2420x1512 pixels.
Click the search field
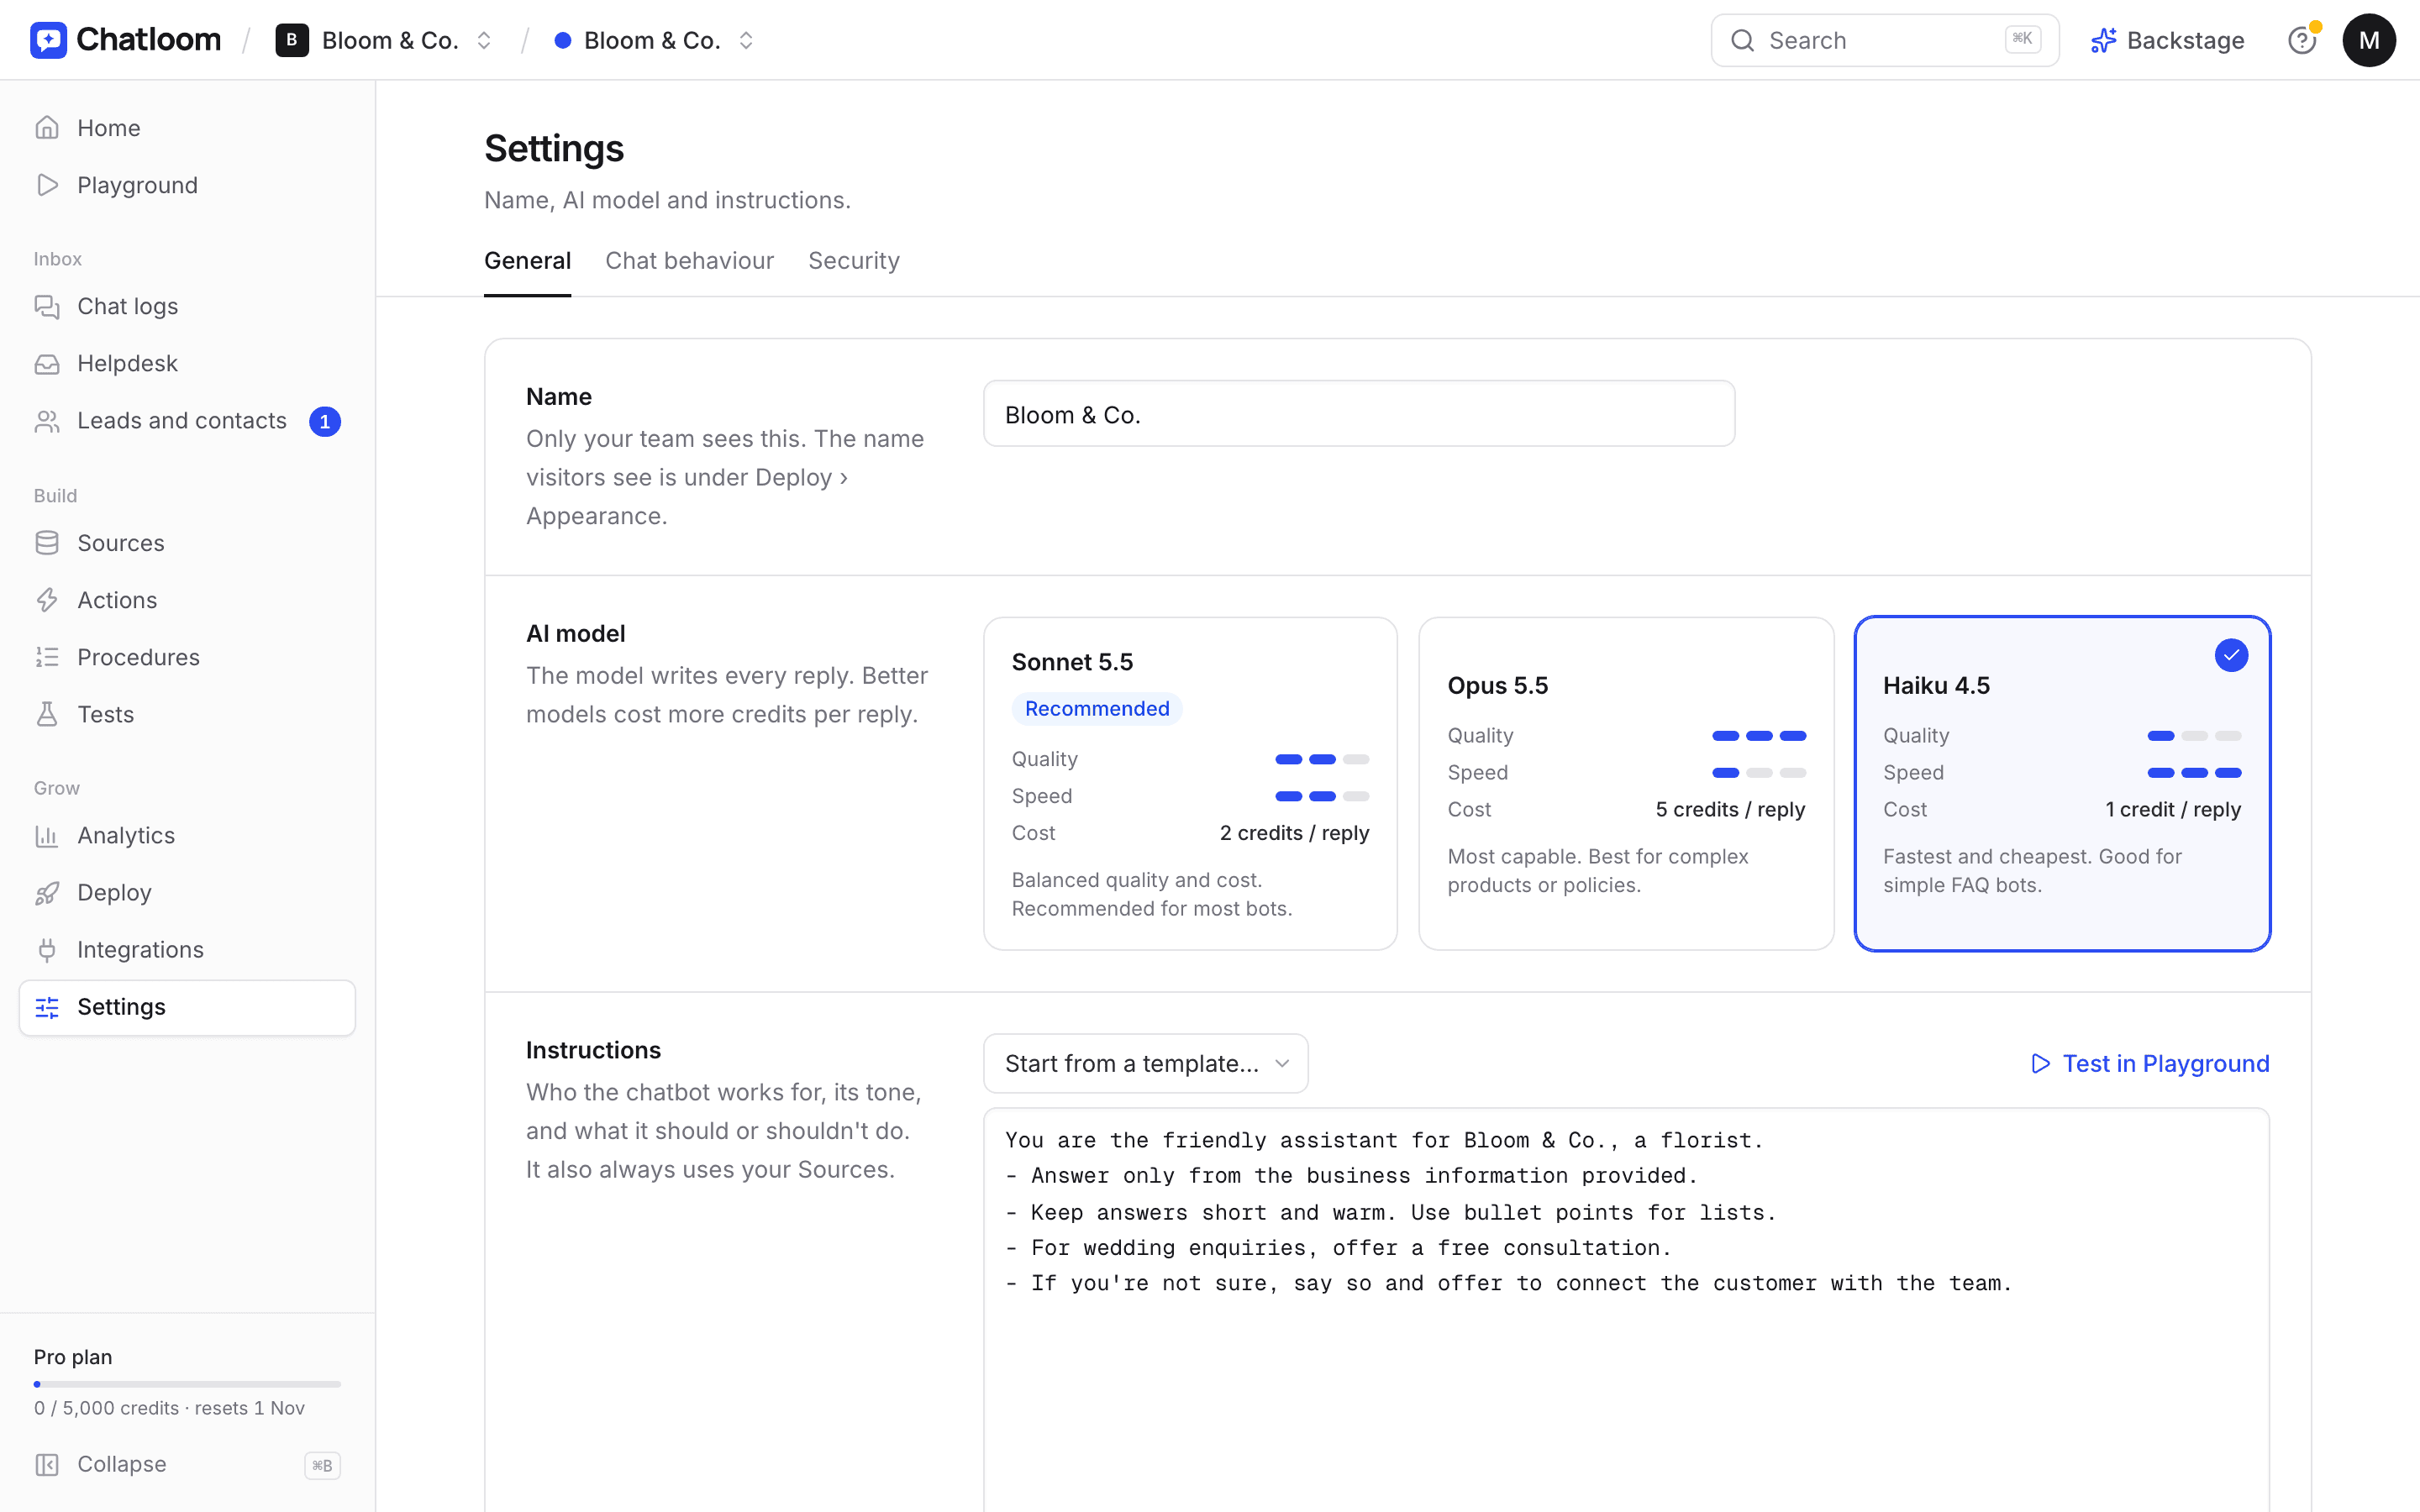coord(1884,40)
